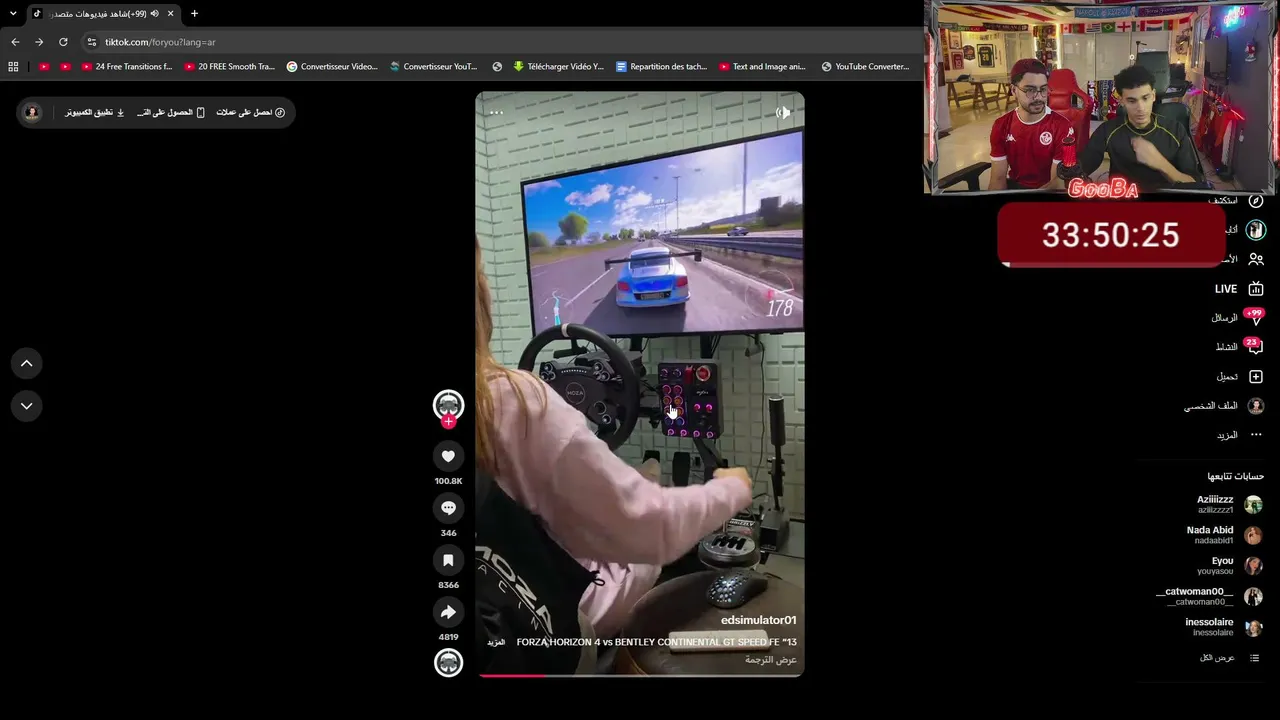Open the Convertisseur YouT... bookmark
The height and width of the screenshot is (720, 1280).
pyautogui.click(x=434, y=67)
